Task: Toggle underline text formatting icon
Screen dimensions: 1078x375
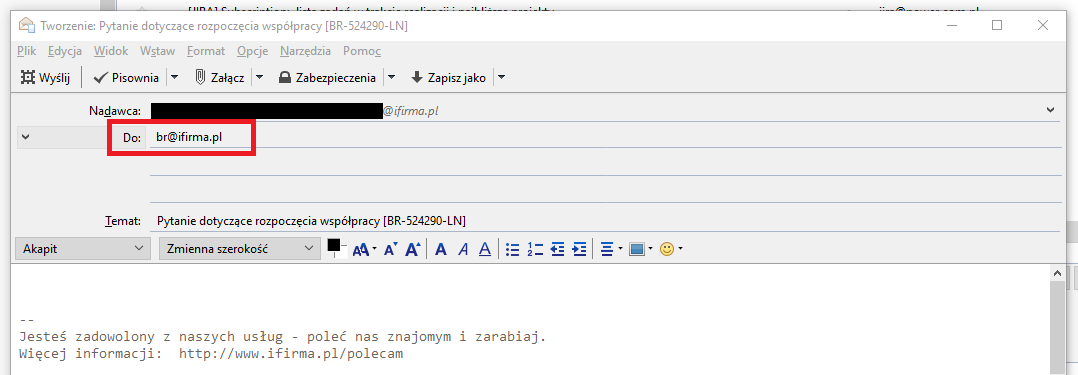Action: coord(485,249)
